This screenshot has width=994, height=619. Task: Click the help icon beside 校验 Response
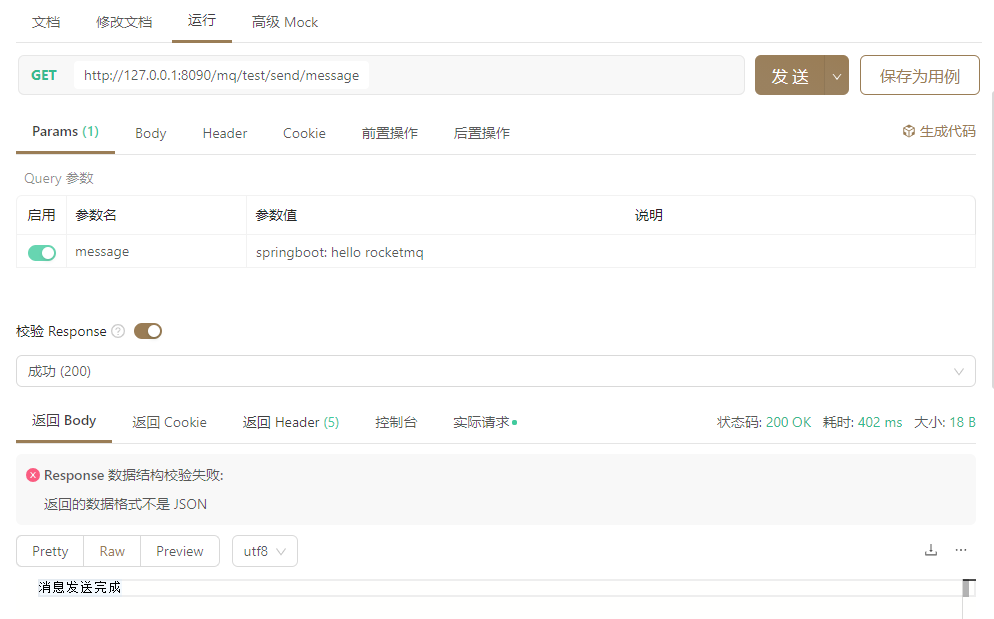pyautogui.click(x=118, y=331)
